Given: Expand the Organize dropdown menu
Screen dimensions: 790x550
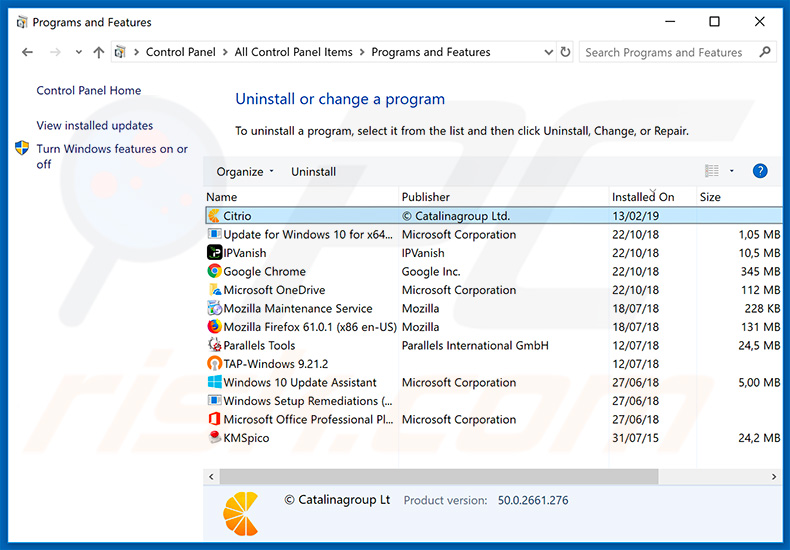Looking at the screenshot, I should (245, 172).
